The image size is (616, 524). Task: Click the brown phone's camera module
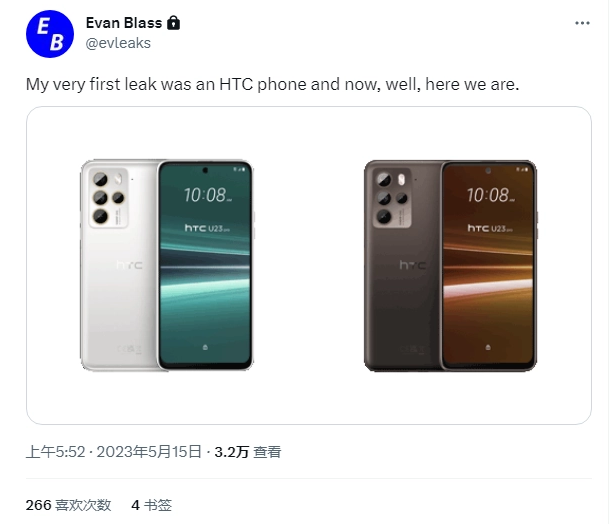click(392, 198)
